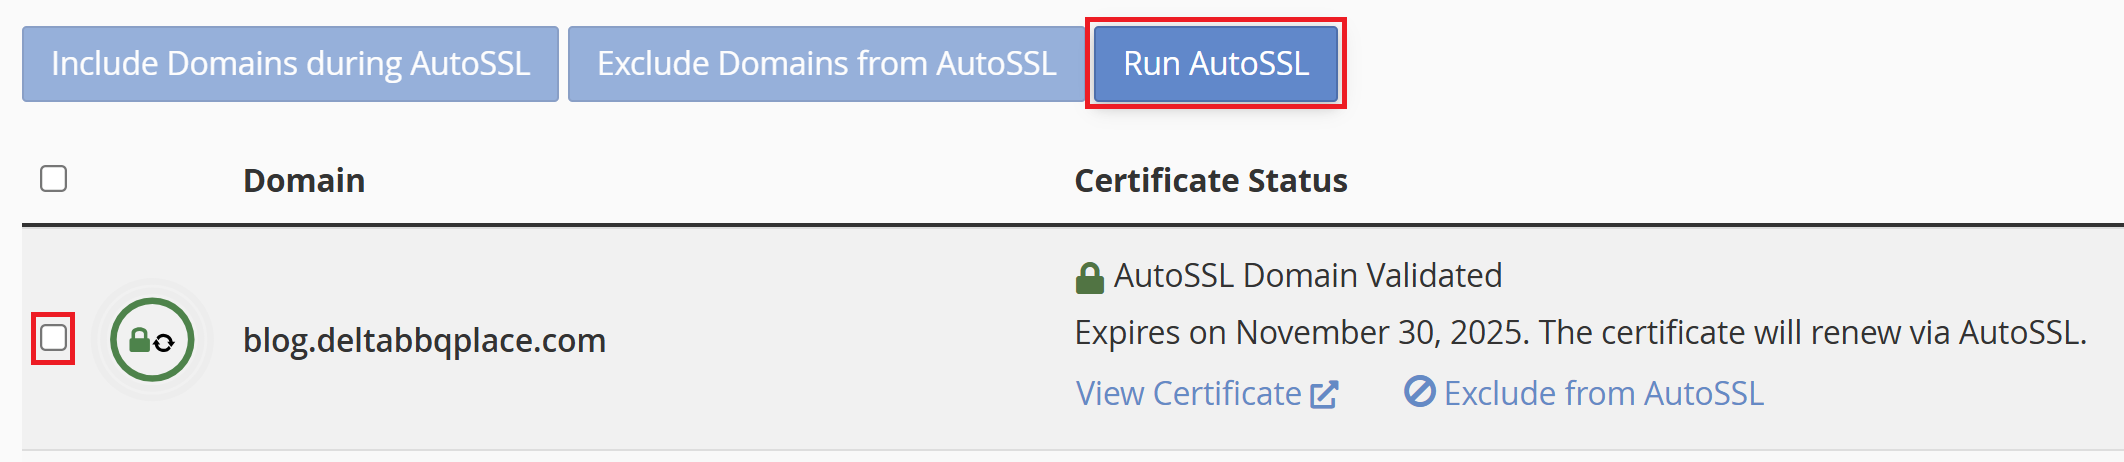Click the AutoSSL Domain Validated status text

(x=1307, y=276)
